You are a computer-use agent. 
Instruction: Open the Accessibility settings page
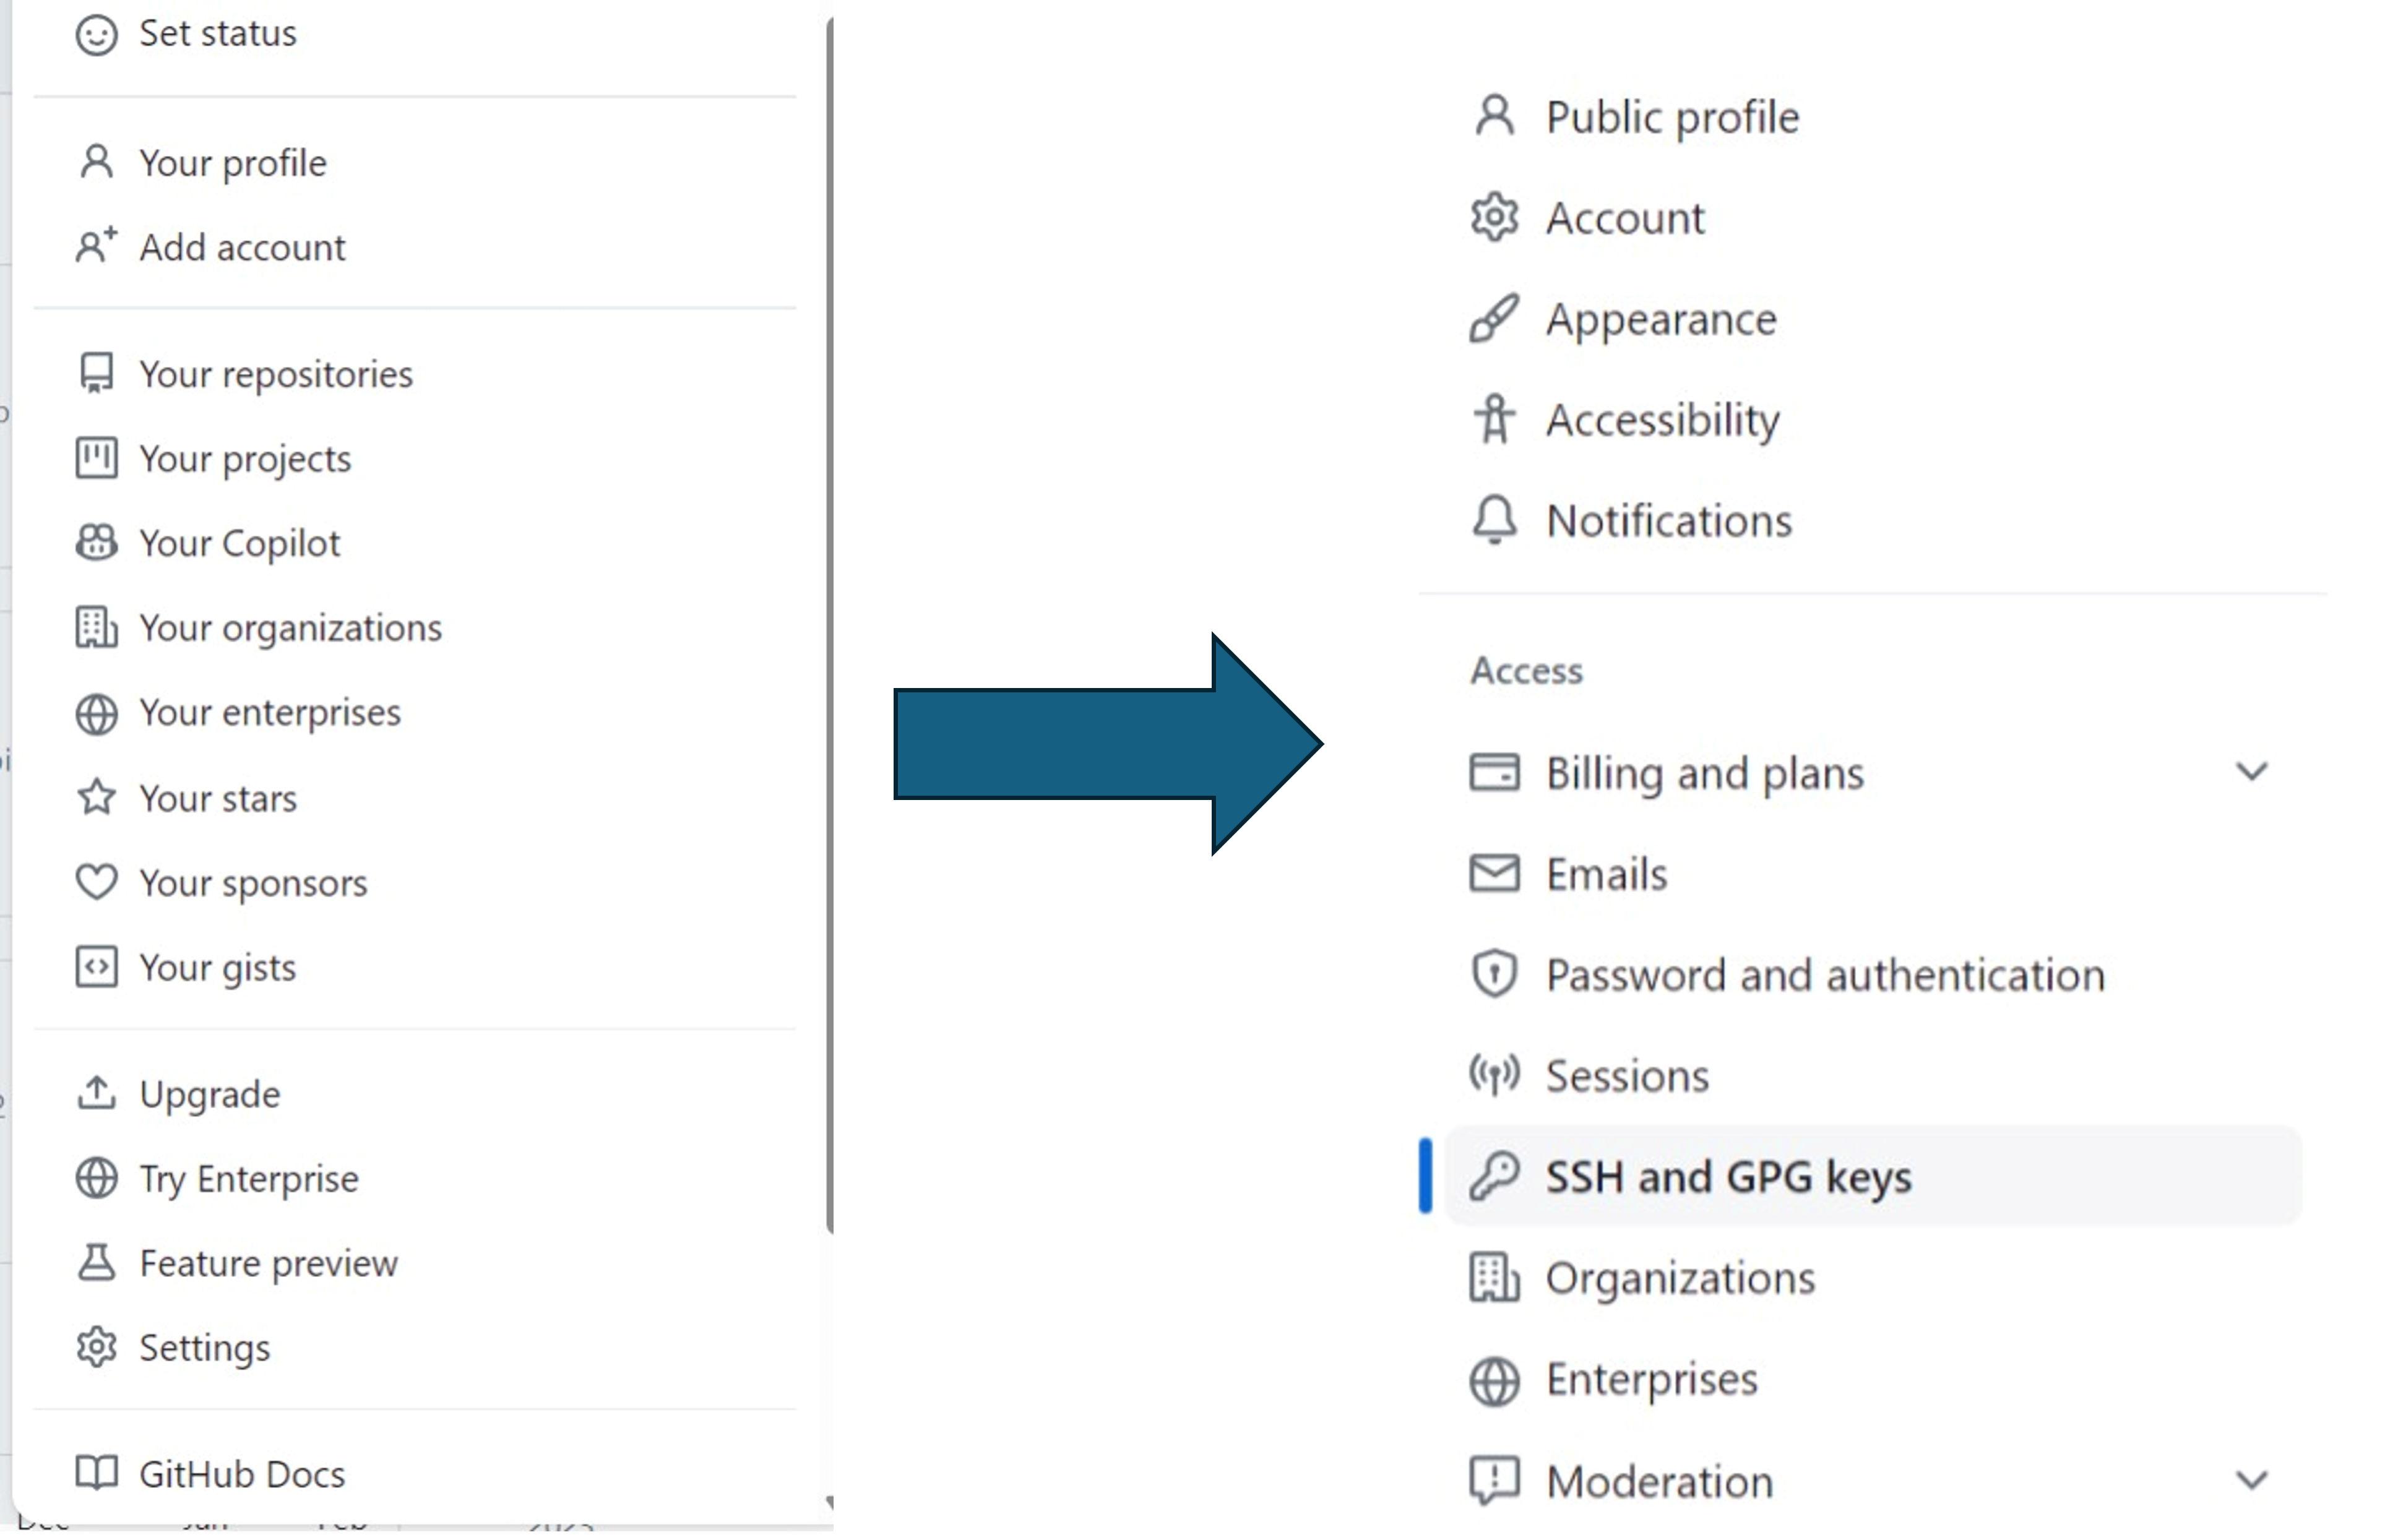pos(1662,419)
